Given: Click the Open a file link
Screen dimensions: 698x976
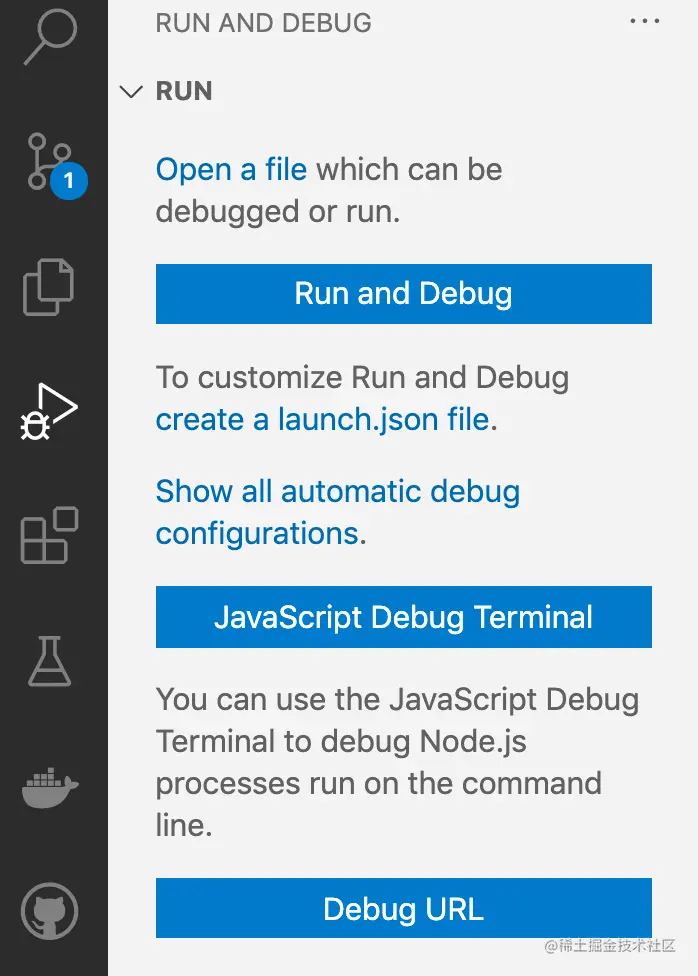Looking at the screenshot, I should 231,169.
